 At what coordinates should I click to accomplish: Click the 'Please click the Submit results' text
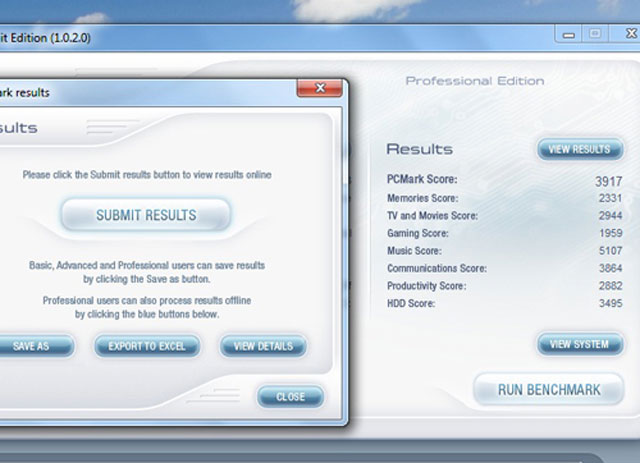point(147,175)
